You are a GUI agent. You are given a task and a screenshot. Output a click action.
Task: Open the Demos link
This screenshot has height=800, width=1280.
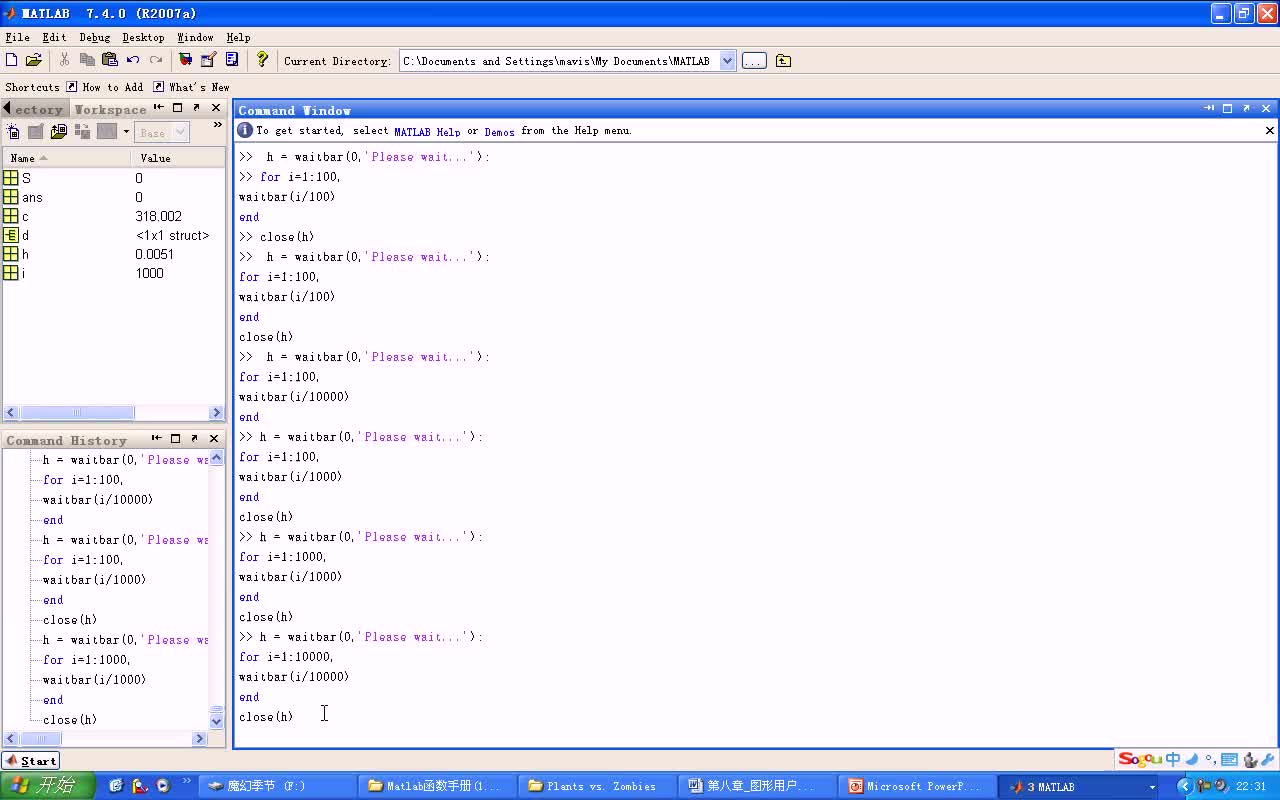(x=499, y=131)
